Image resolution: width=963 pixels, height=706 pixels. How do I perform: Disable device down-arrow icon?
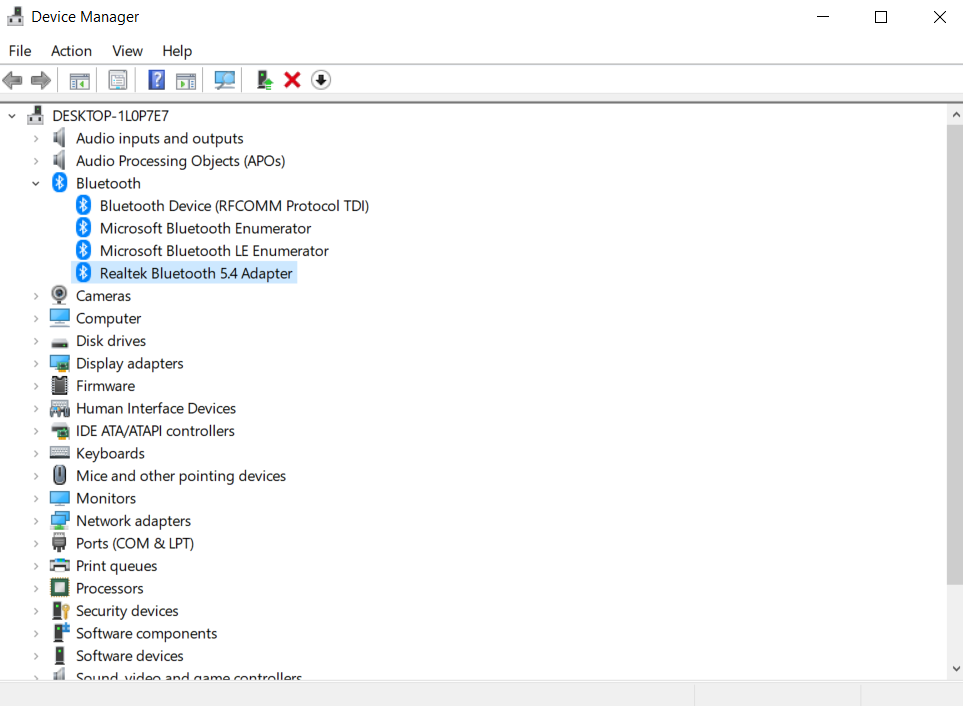pyautogui.click(x=321, y=80)
